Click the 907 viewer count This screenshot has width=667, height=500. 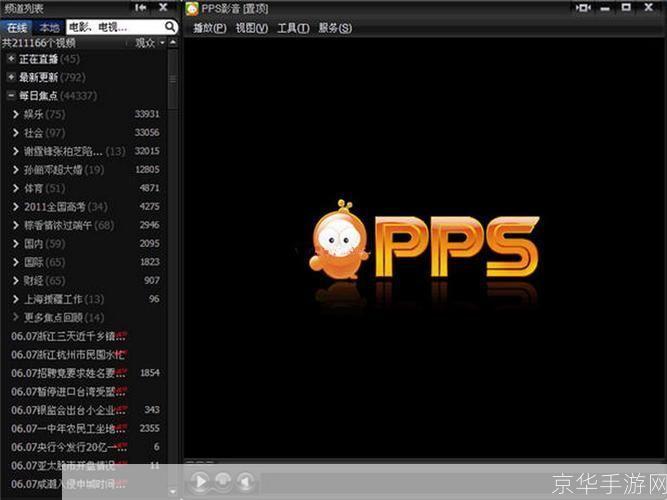(x=152, y=281)
